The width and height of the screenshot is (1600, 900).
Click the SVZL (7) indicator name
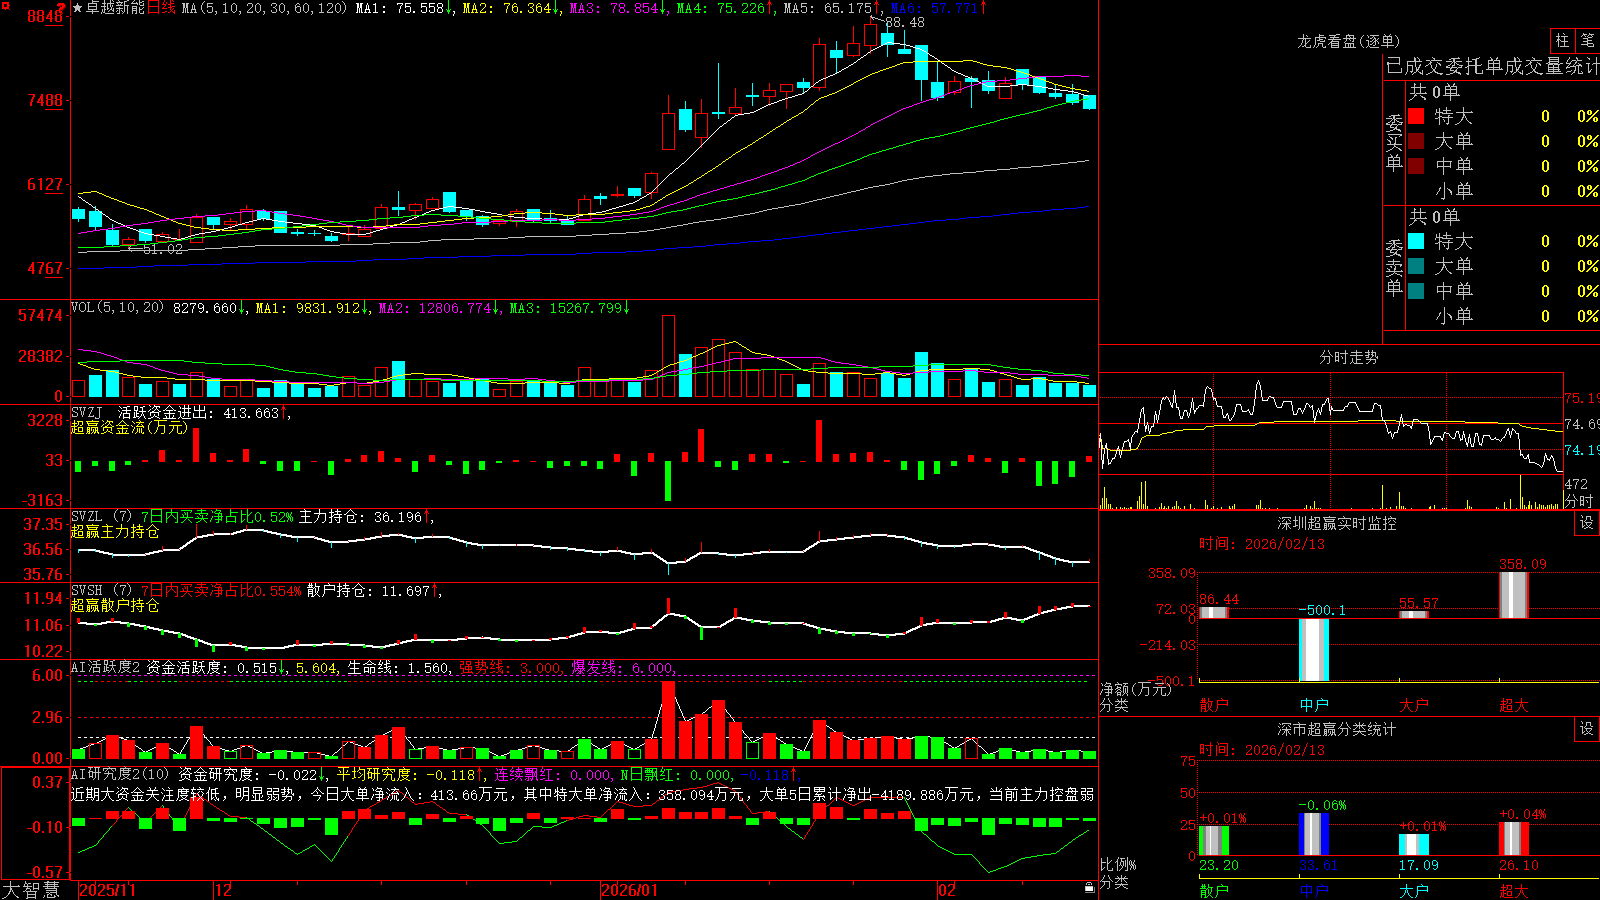(x=101, y=517)
